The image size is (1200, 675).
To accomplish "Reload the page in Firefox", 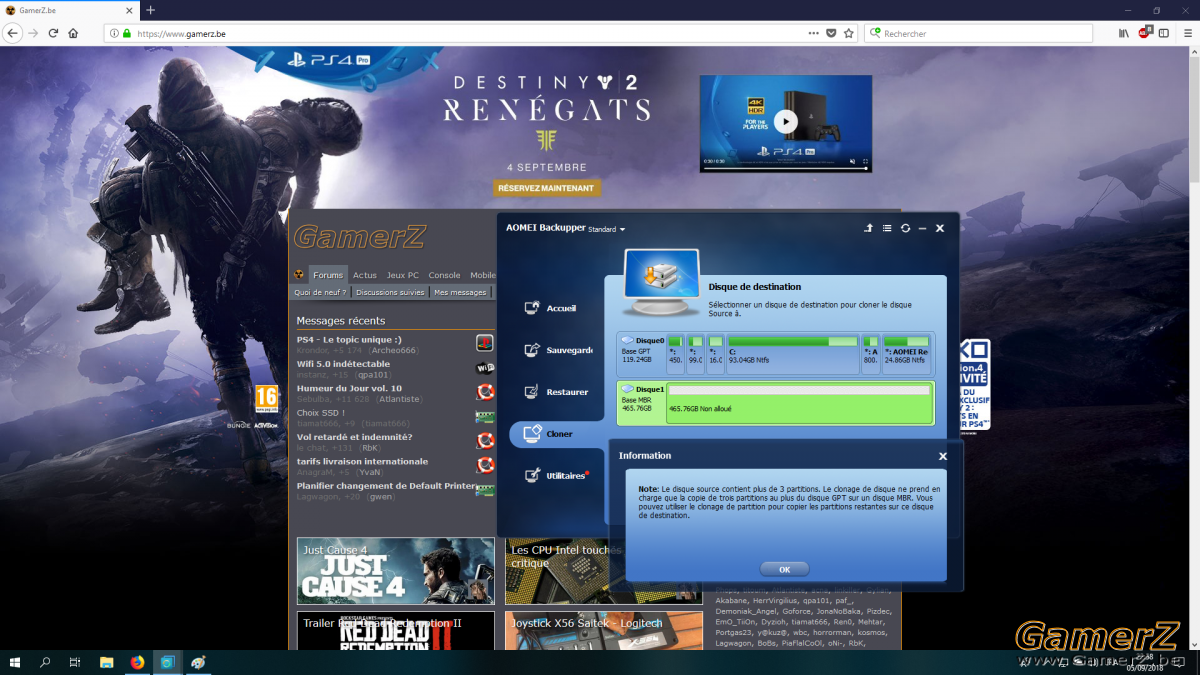I will coord(53,33).
